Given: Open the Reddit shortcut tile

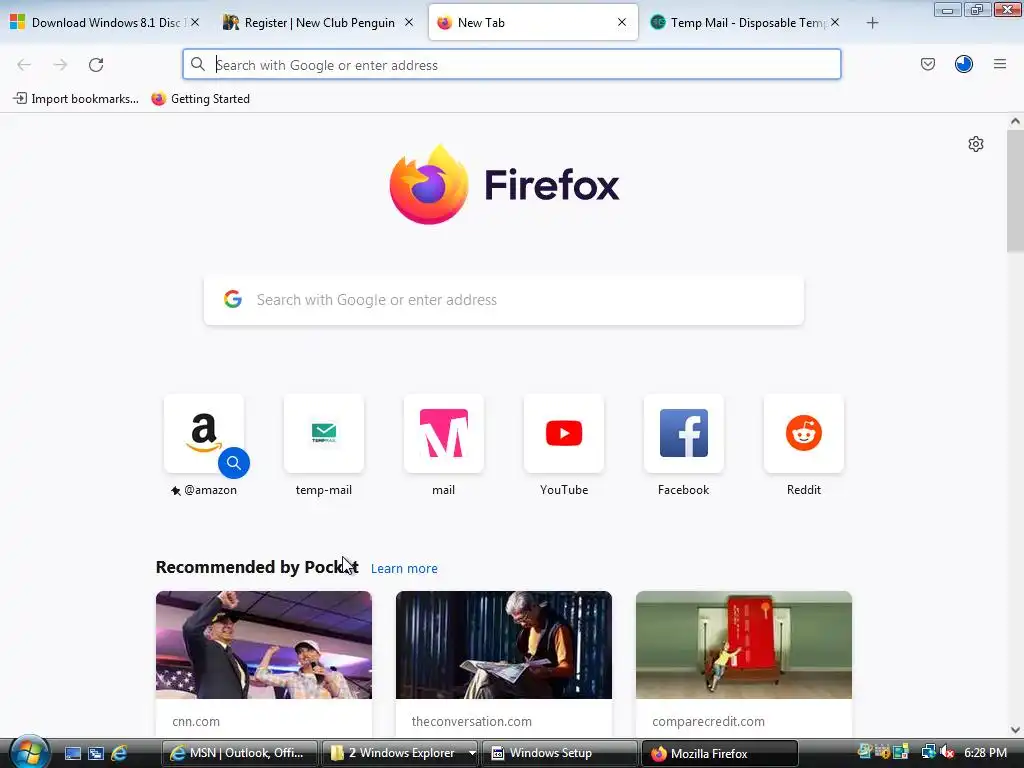Looking at the screenshot, I should click(804, 434).
